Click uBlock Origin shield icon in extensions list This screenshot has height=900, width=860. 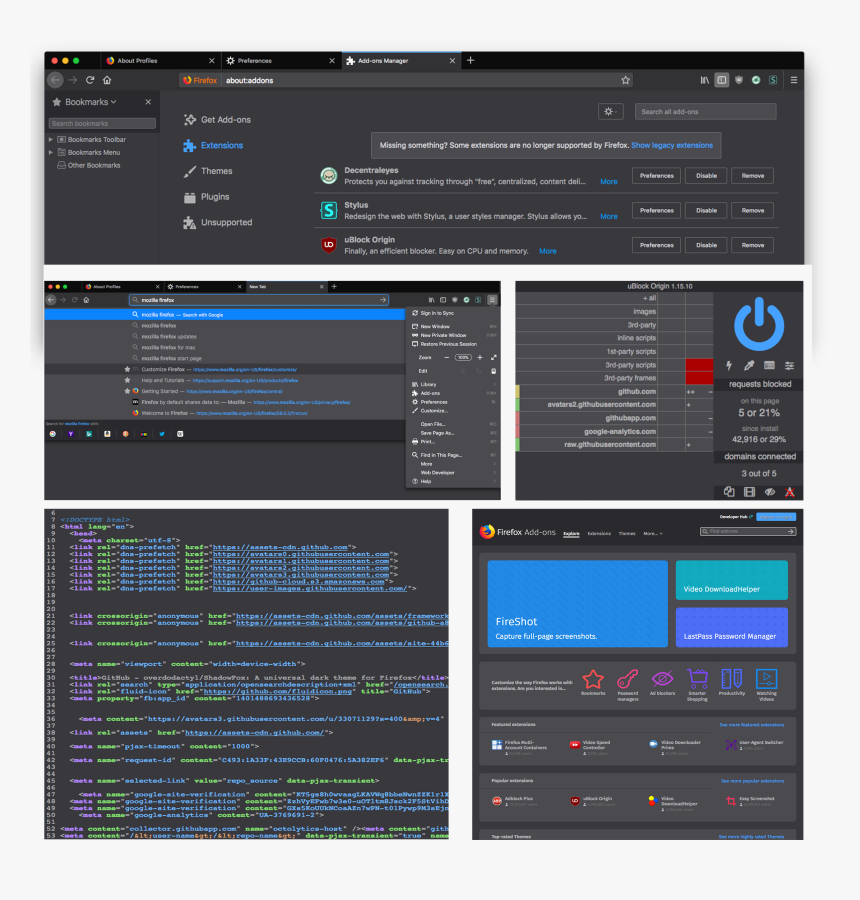pyautogui.click(x=328, y=245)
